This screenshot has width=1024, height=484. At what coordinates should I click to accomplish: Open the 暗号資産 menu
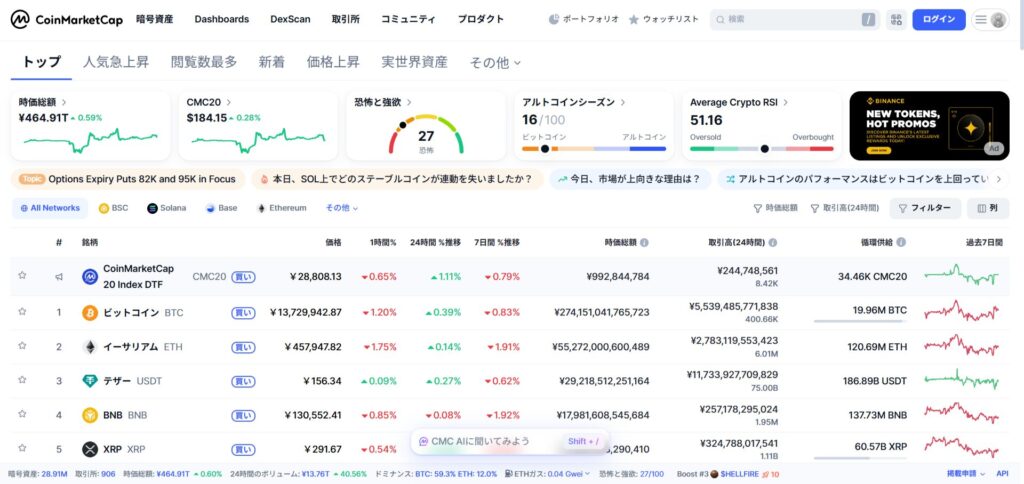click(155, 20)
